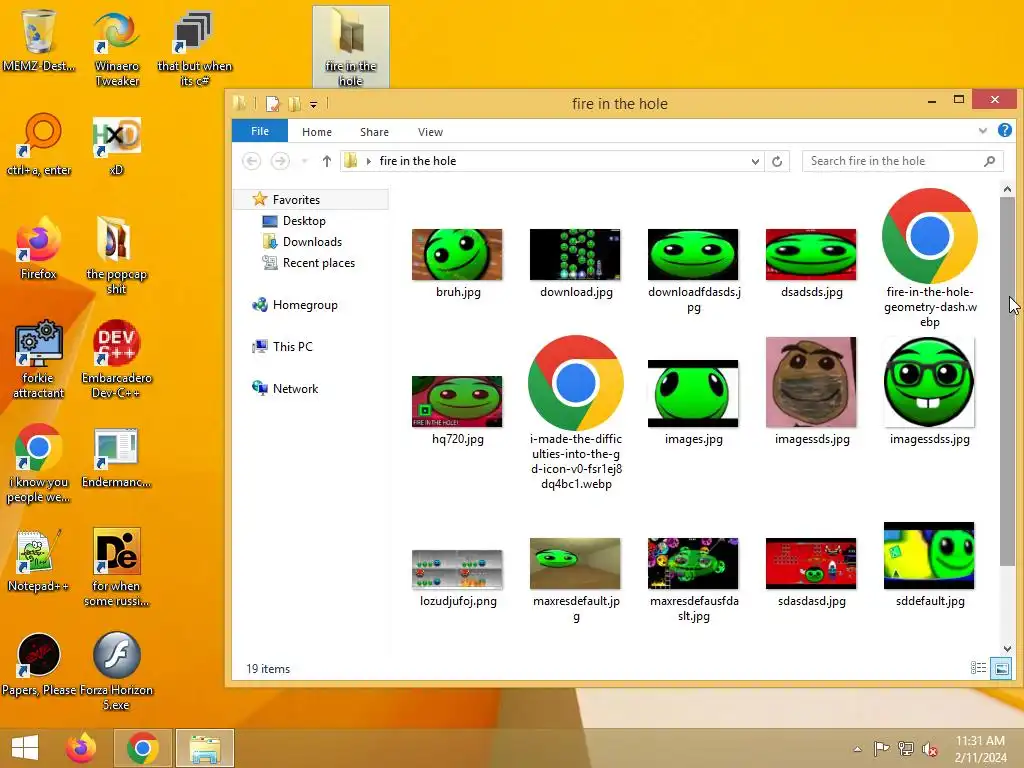1024x768 pixels.
Task: Open the File menu tab
Action: click(260, 131)
